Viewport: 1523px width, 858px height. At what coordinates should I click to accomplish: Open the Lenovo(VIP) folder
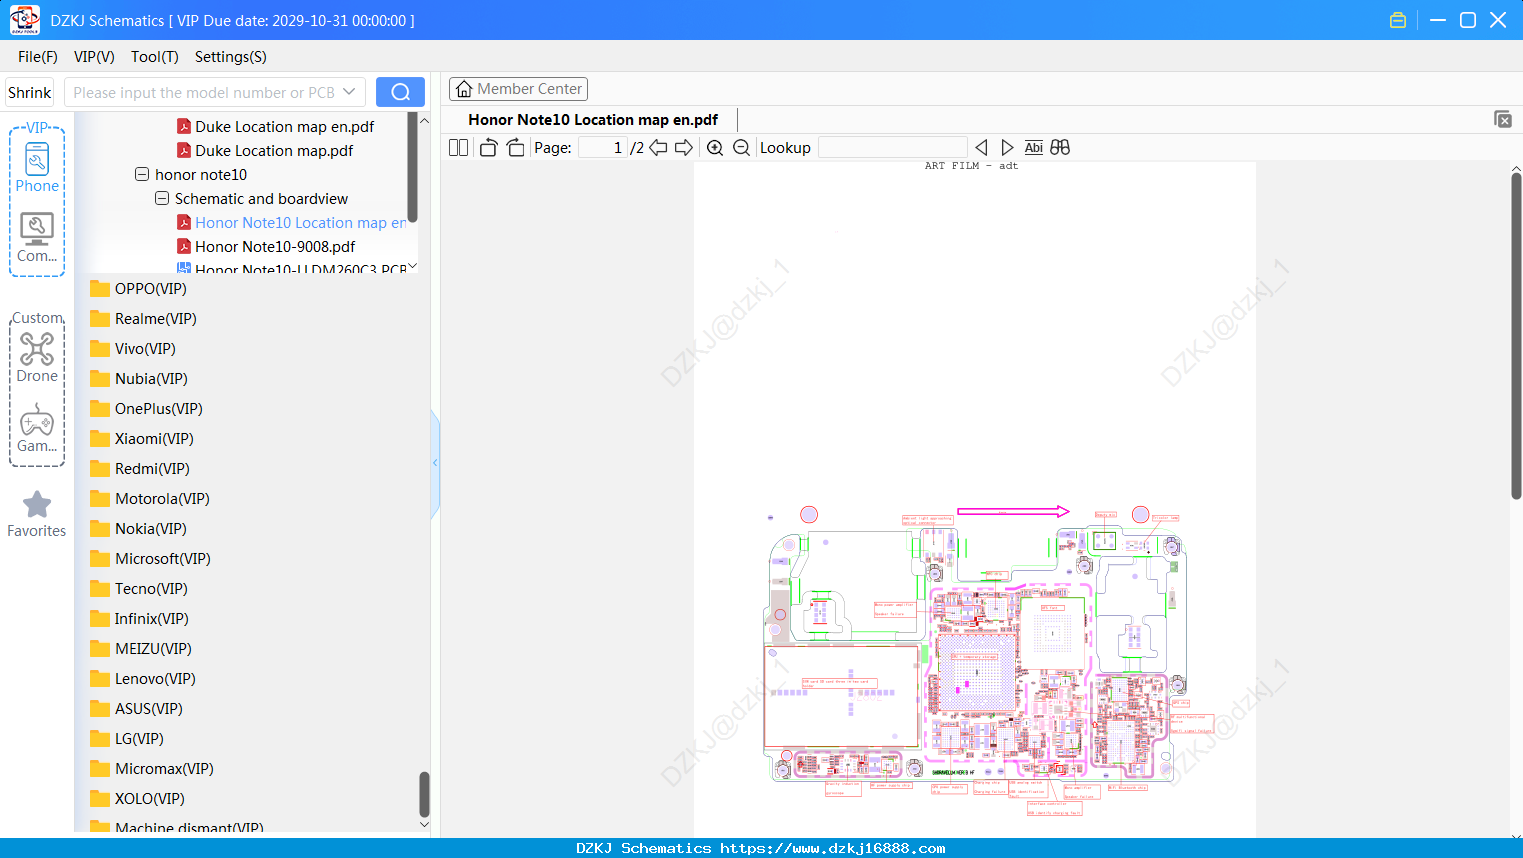coord(142,678)
